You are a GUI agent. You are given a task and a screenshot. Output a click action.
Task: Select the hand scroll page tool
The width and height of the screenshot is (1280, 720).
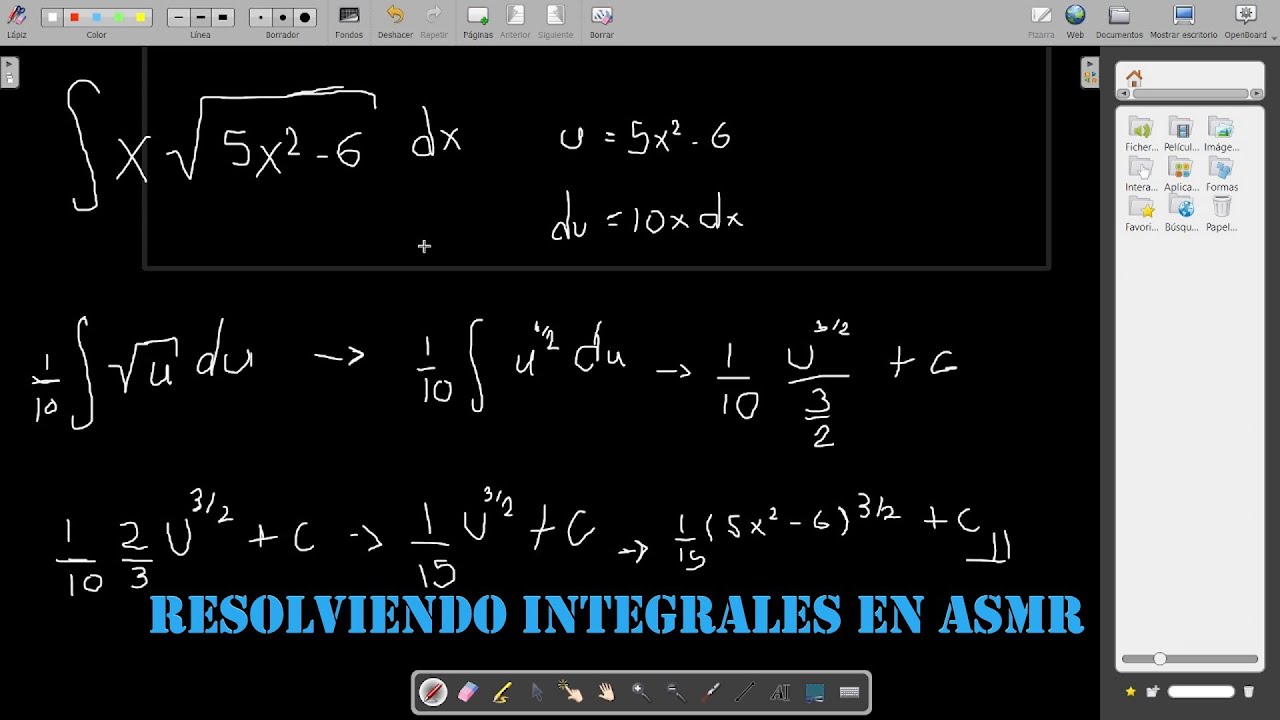pyautogui.click(x=606, y=692)
